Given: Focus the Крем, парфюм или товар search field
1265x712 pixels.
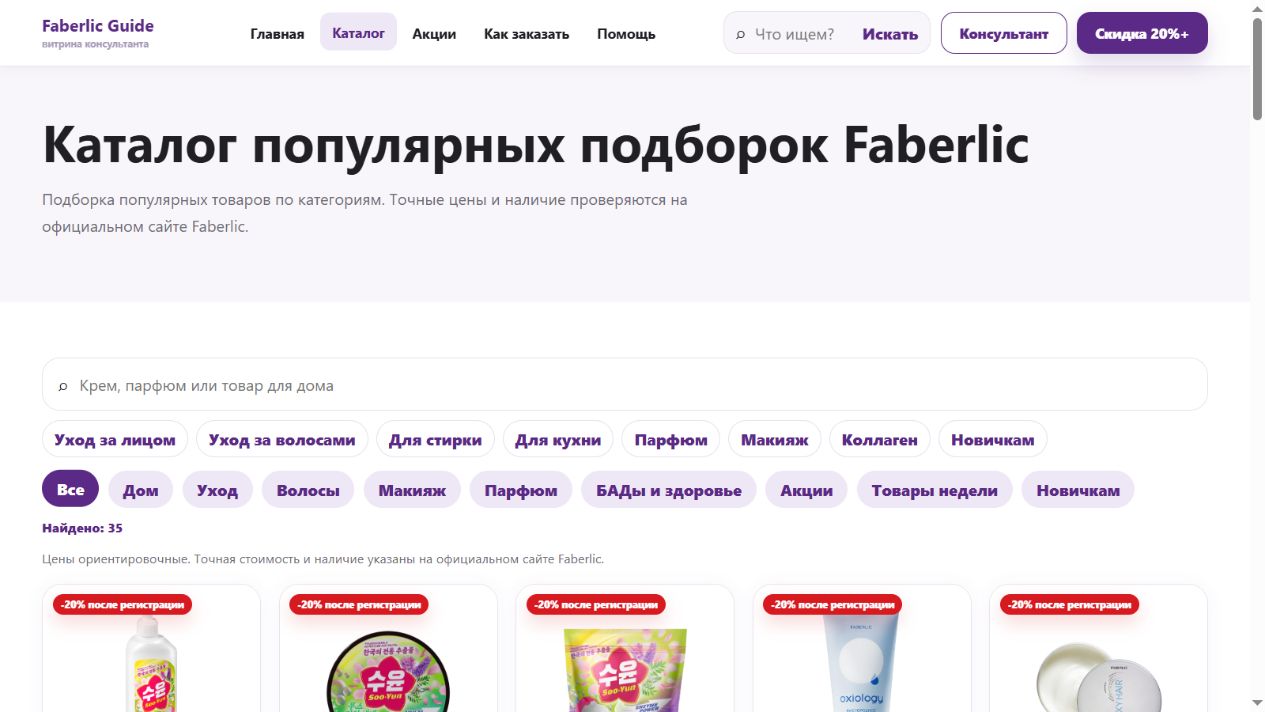Looking at the screenshot, I should pos(625,385).
